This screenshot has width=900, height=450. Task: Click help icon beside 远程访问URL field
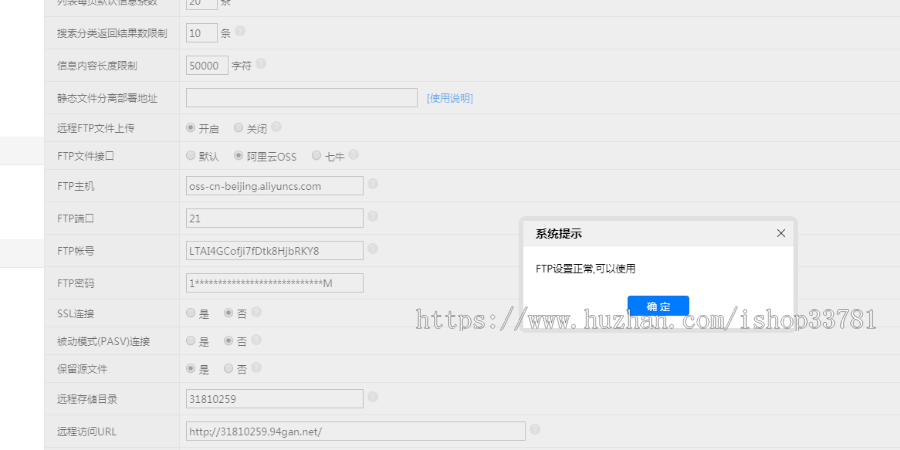534,429
